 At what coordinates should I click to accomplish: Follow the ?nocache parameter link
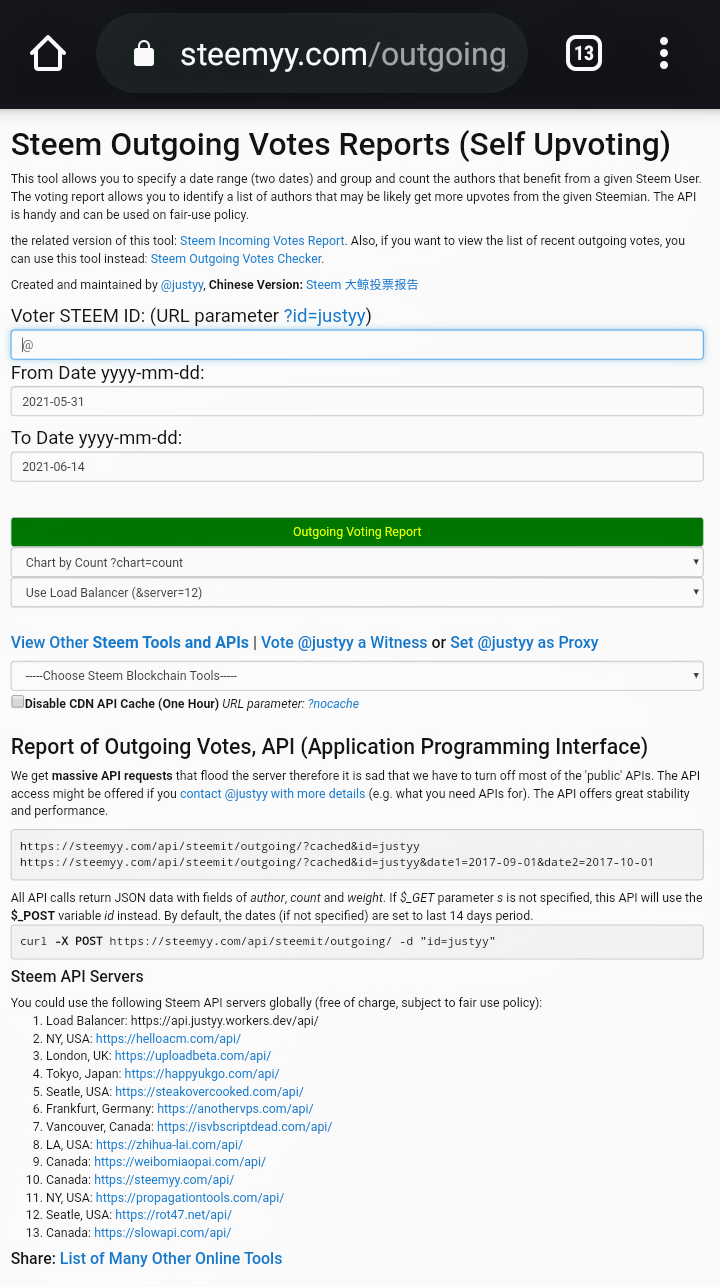[333, 704]
